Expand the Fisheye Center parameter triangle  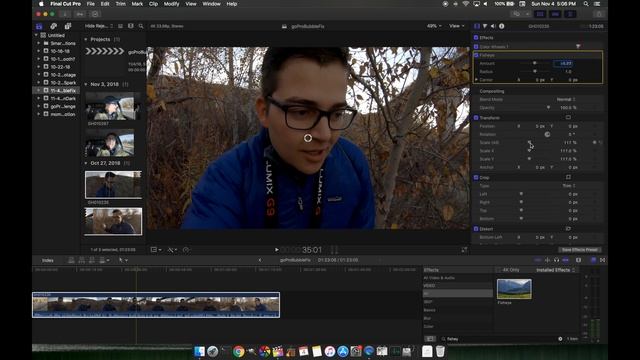click(476, 80)
